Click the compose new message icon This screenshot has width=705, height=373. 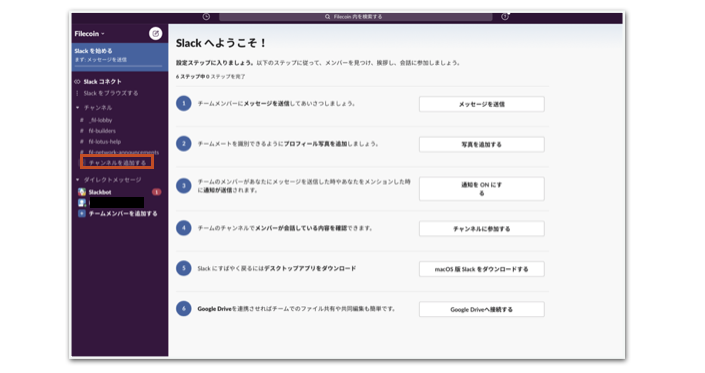click(x=155, y=34)
